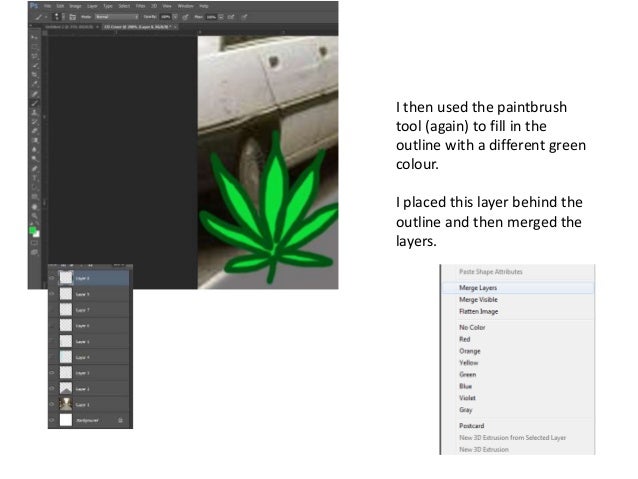This screenshot has width=638, height=479.
Task: Change screen mode icon in toolbox
Action: [35, 252]
